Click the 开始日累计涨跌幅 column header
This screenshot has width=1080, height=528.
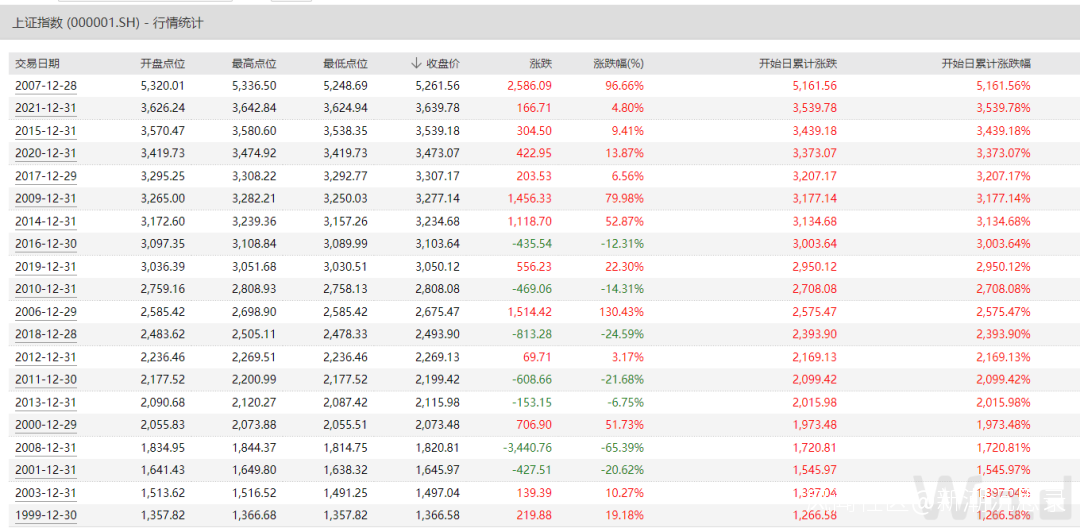[x=986, y=63]
